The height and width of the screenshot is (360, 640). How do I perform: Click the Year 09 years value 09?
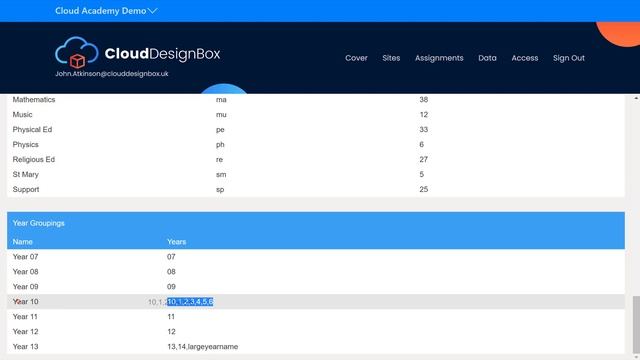(x=171, y=287)
